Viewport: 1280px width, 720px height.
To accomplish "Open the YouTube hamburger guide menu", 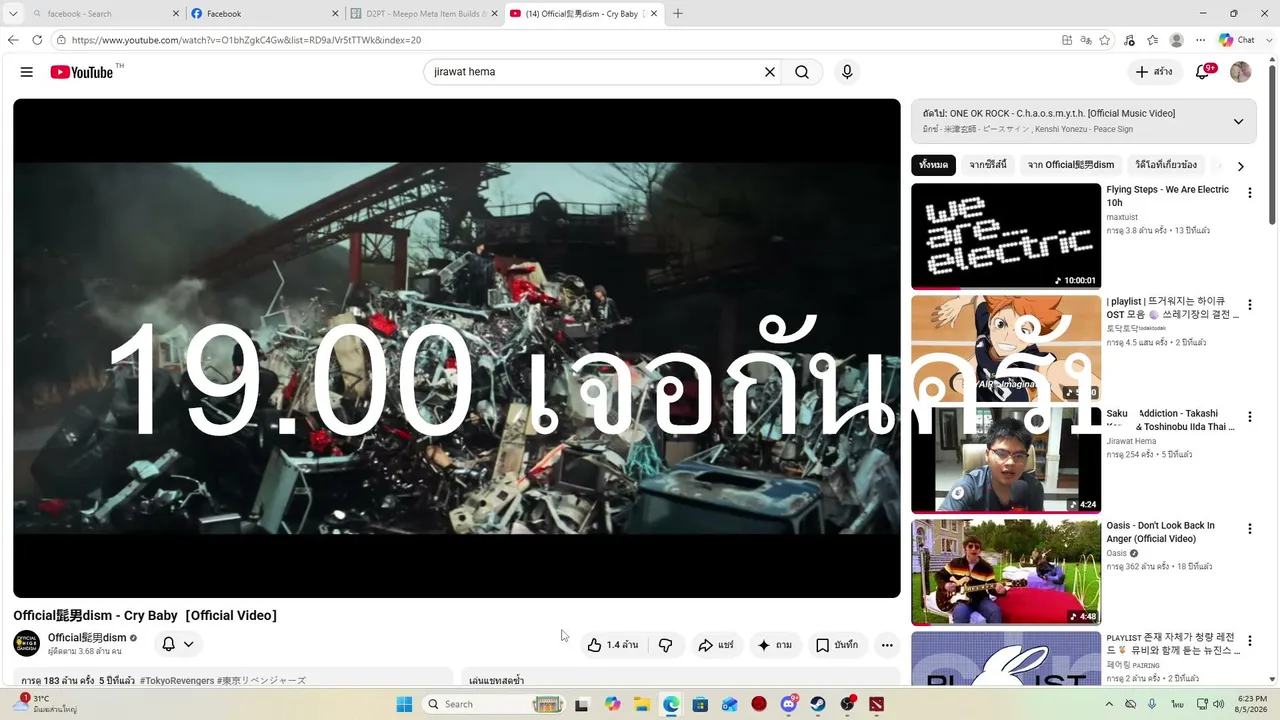I will point(27,72).
